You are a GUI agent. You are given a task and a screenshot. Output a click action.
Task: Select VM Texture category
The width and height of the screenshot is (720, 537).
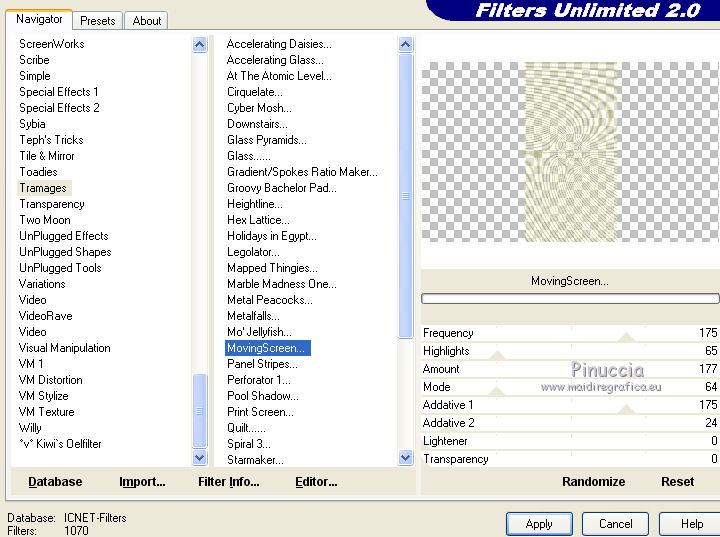tap(46, 412)
